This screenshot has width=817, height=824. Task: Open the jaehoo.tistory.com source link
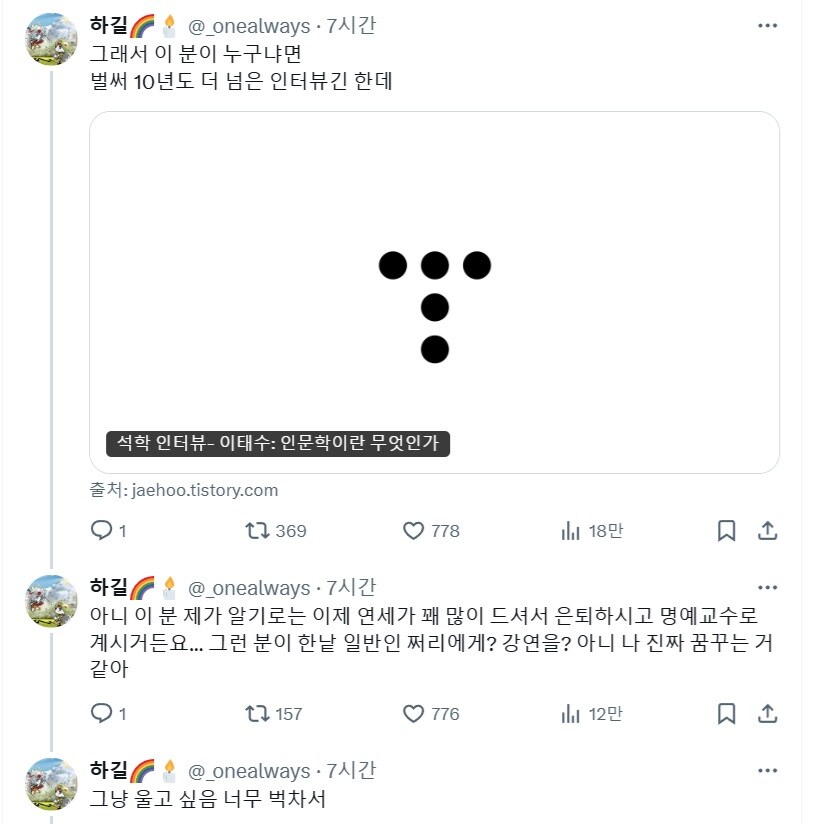pos(204,490)
